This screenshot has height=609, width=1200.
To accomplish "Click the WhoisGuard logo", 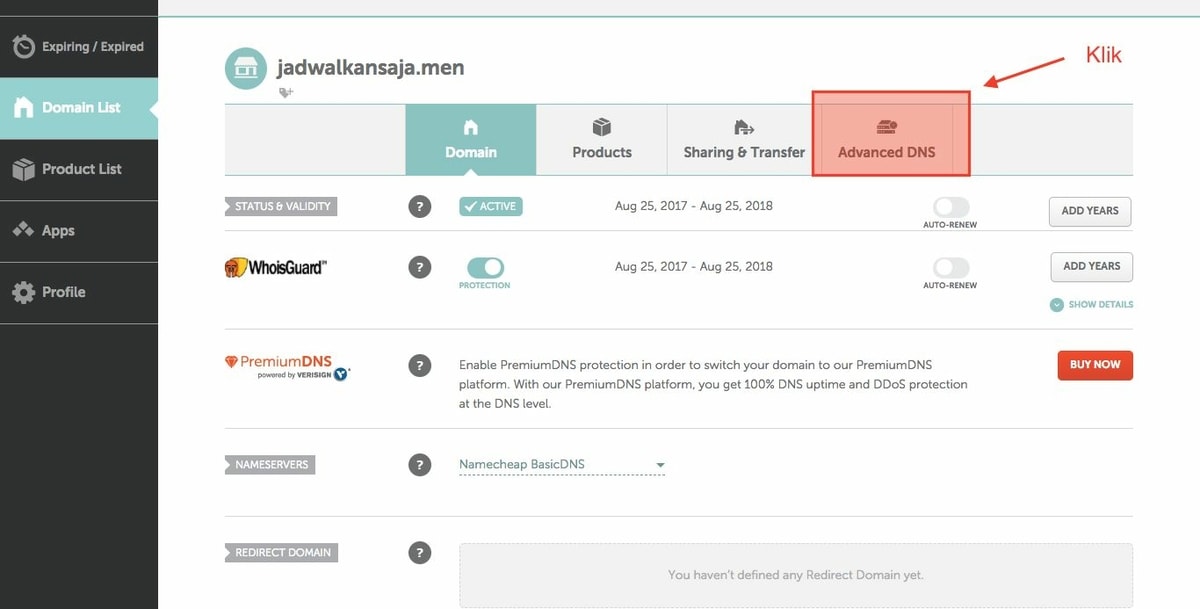I will [276, 267].
